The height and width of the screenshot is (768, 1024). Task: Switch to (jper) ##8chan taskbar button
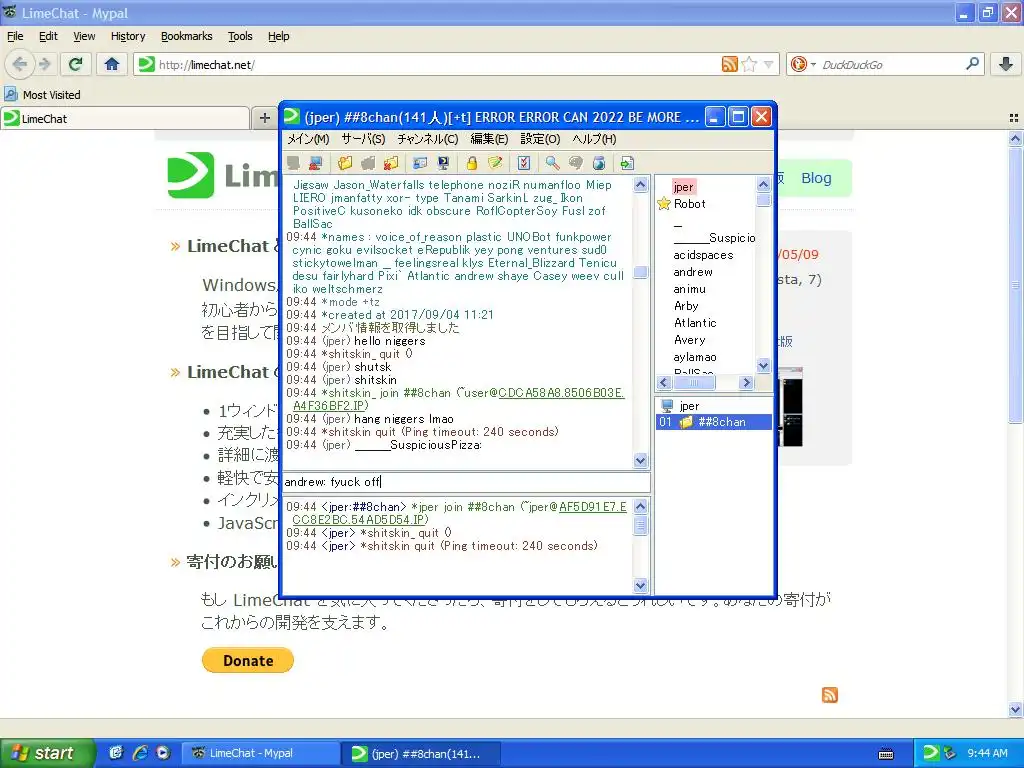coord(422,753)
